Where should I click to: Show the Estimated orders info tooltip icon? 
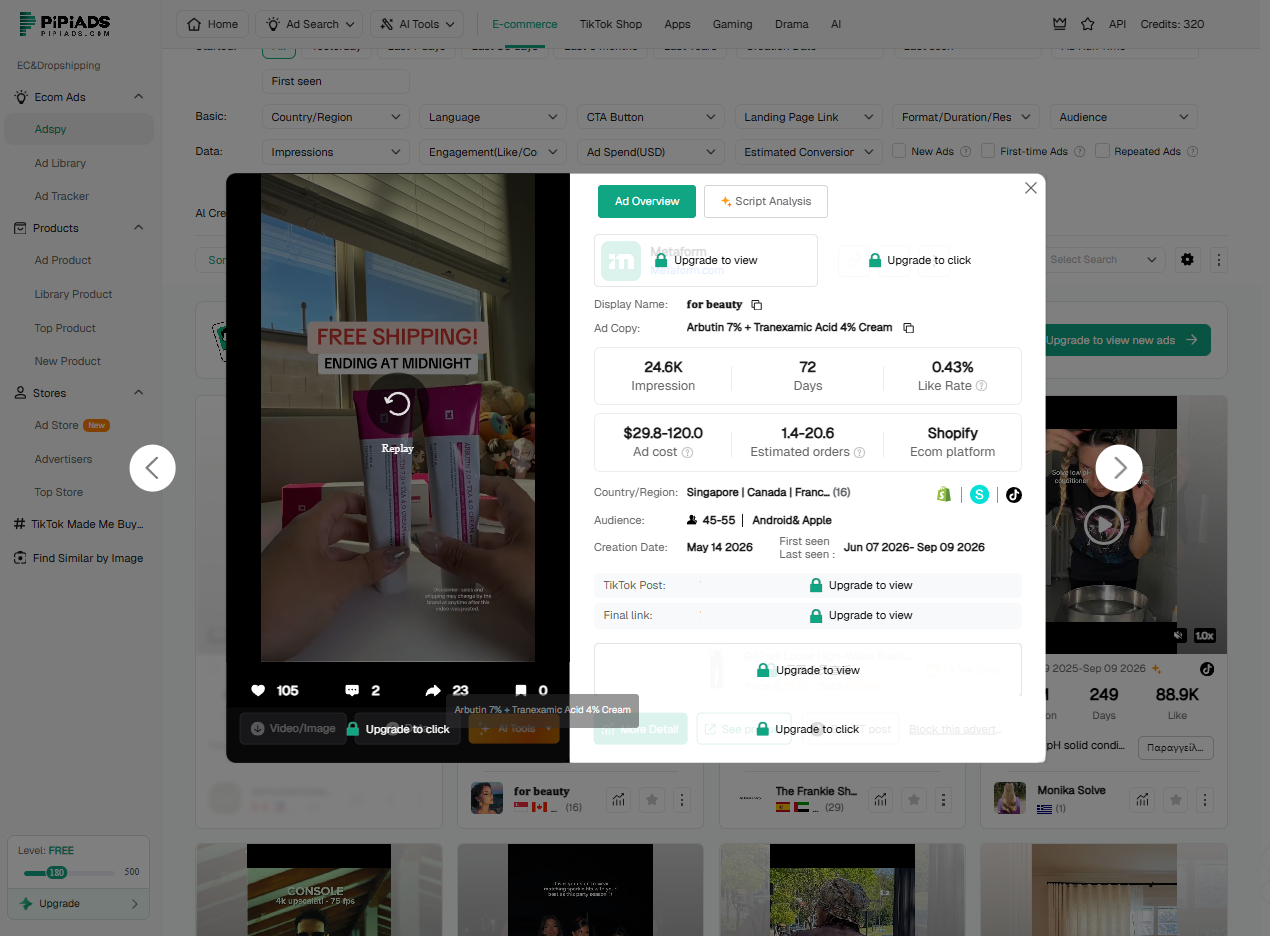click(860, 452)
